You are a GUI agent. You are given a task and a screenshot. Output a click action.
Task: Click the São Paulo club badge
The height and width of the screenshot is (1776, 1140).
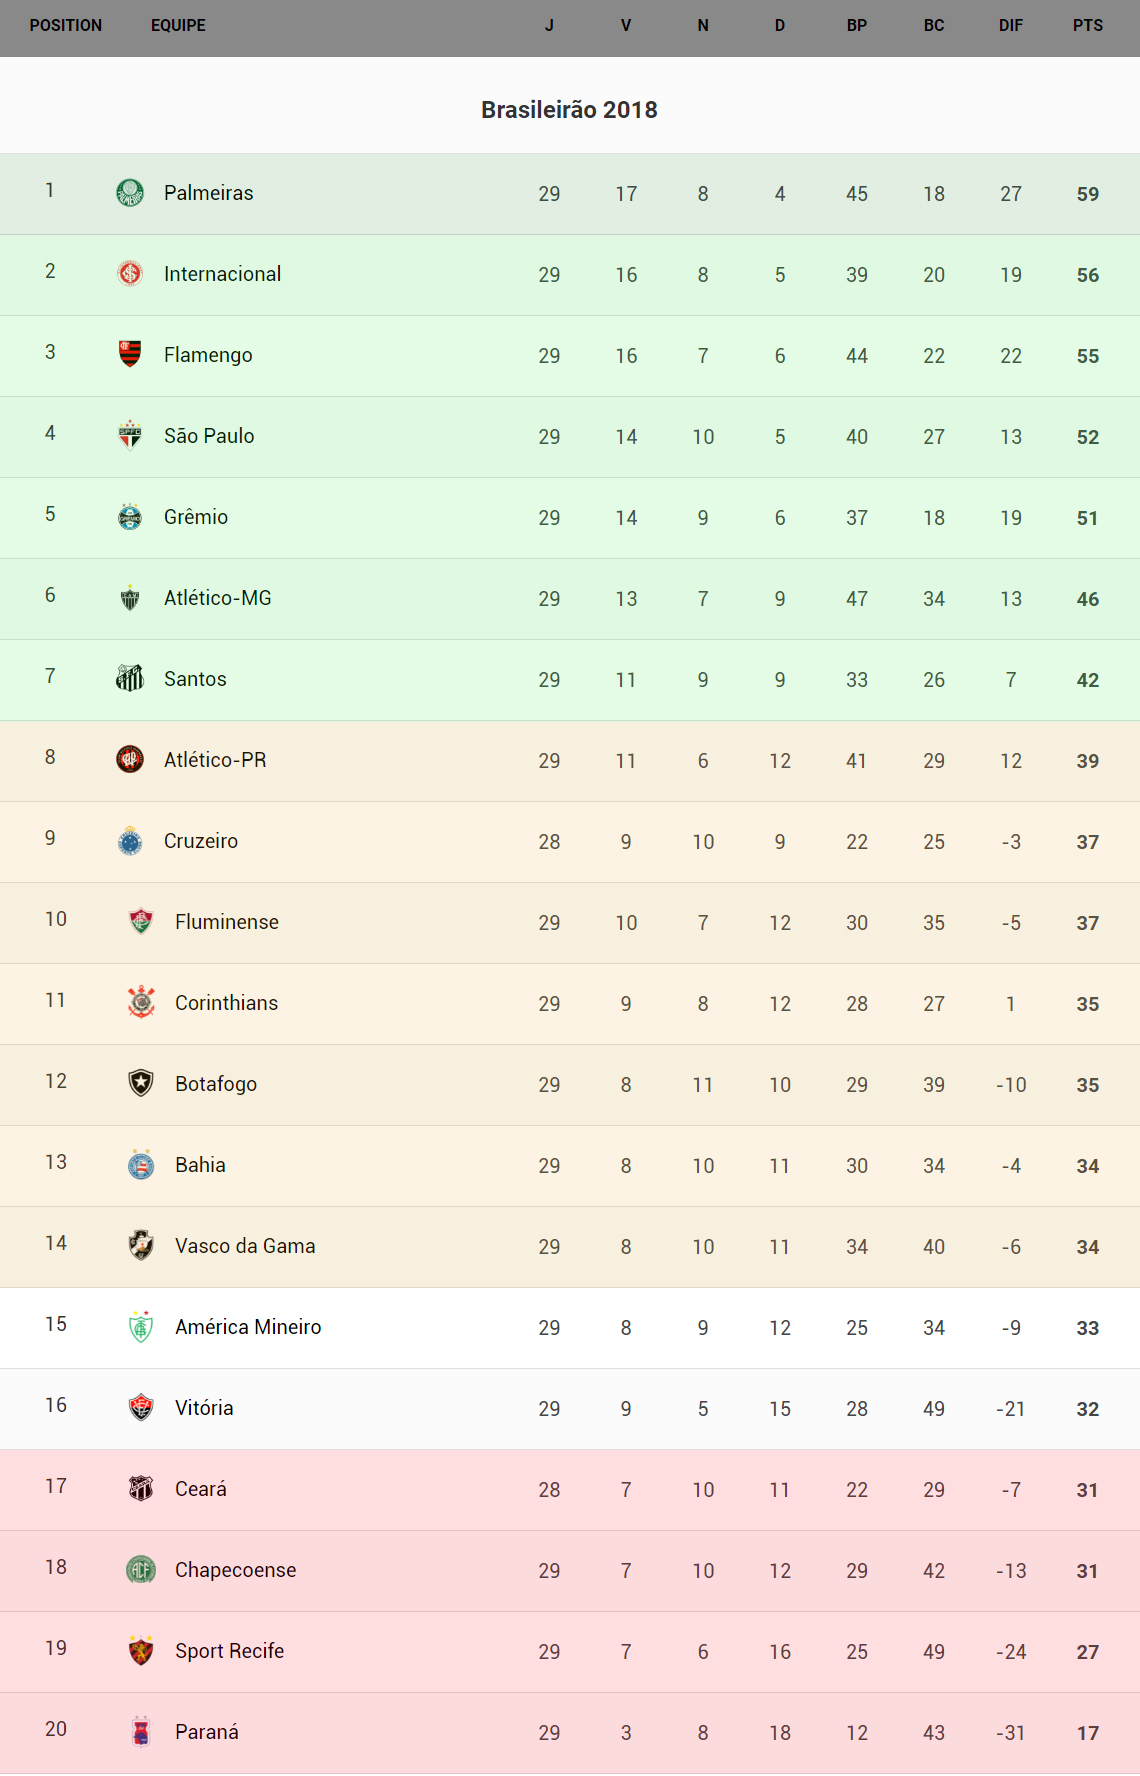click(x=130, y=435)
